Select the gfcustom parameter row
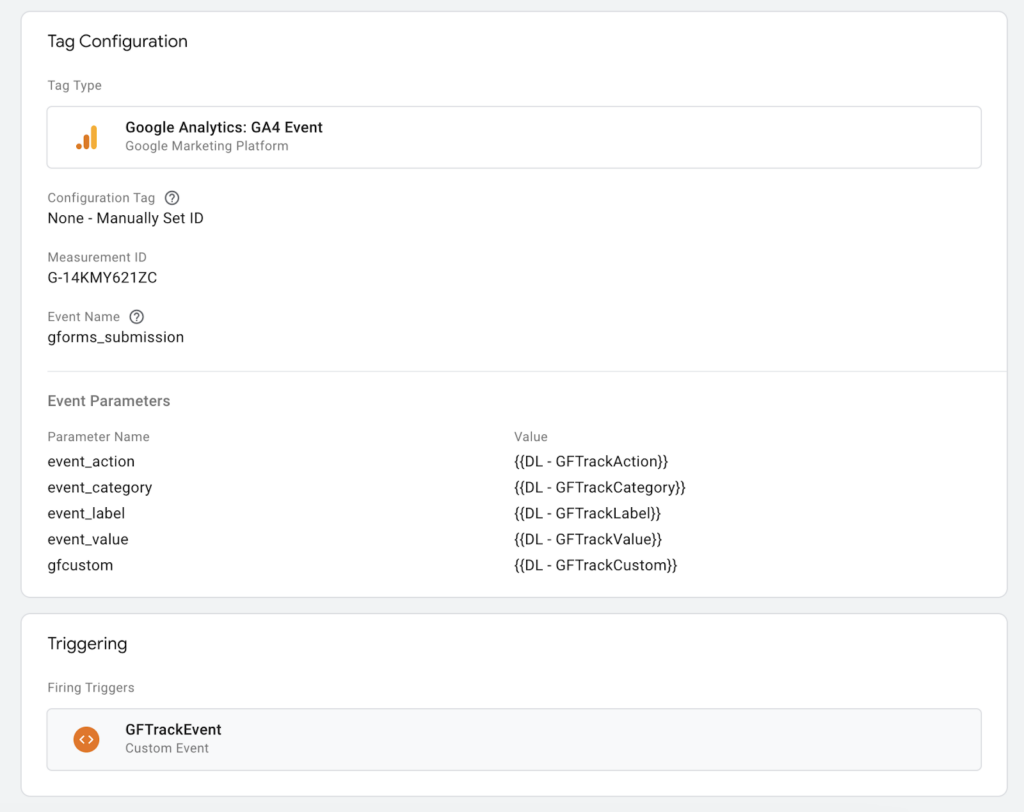This screenshot has width=1024, height=812. click(x=80, y=564)
